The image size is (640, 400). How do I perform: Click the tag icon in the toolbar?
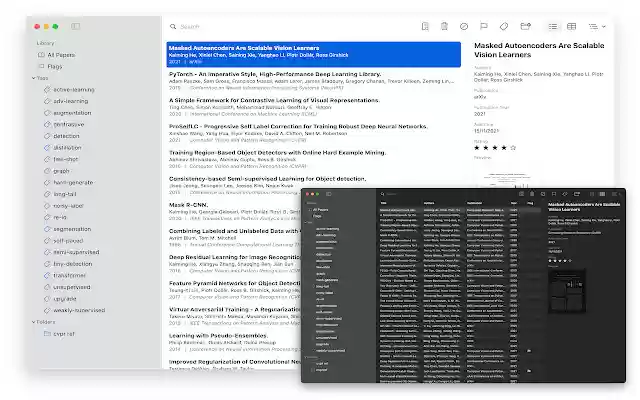tap(504, 27)
